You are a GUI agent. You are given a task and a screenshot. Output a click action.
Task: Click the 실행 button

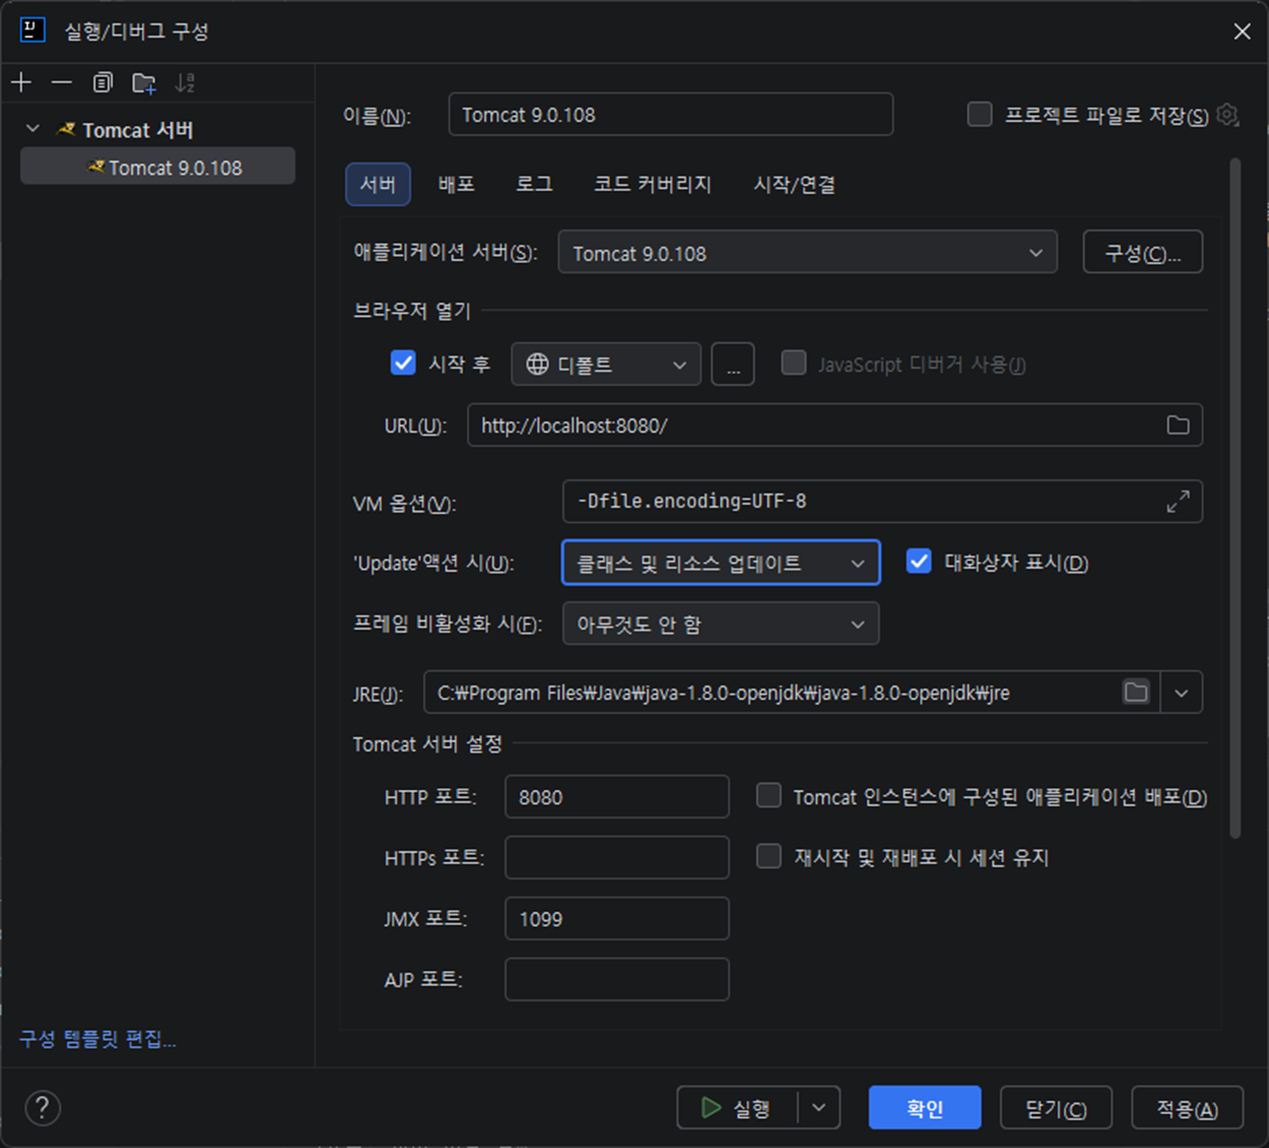(x=737, y=1107)
